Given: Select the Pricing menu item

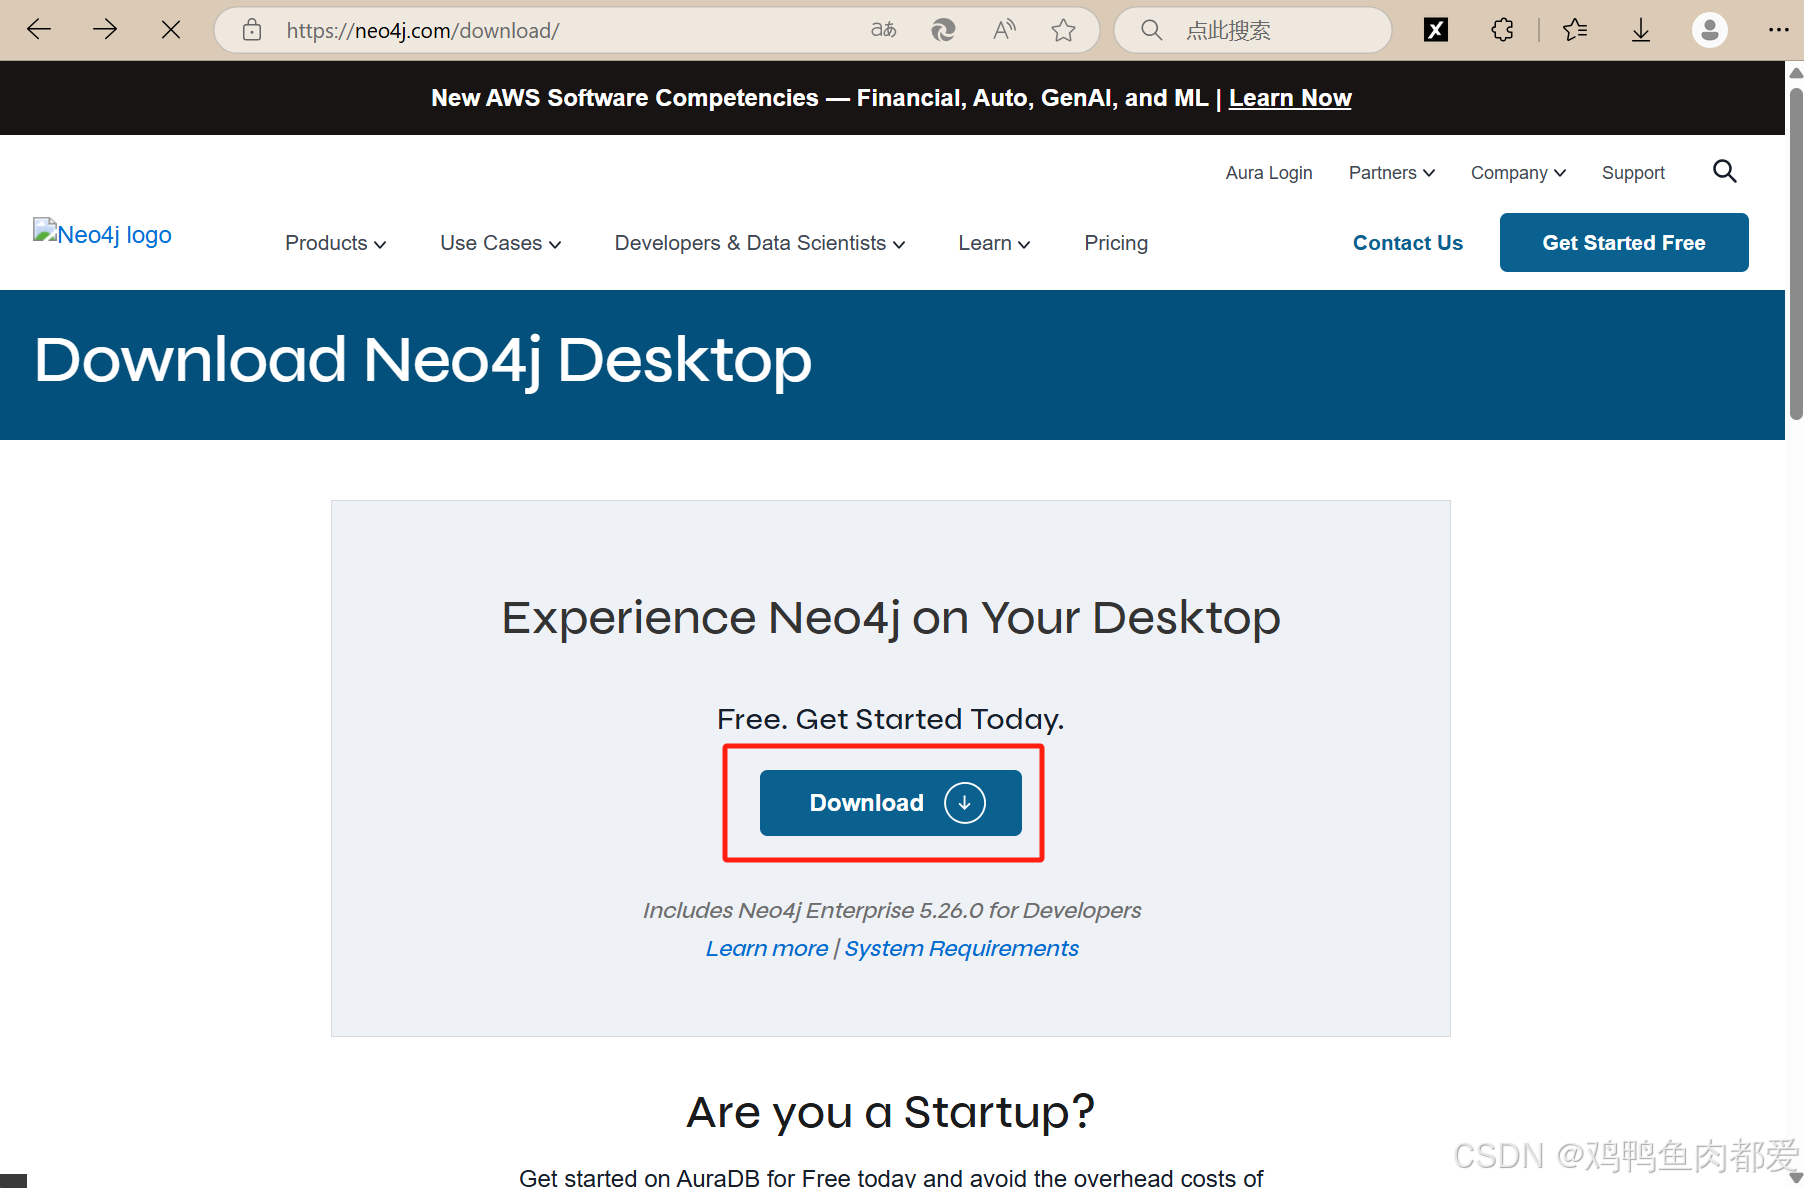Looking at the screenshot, I should click(x=1115, y=242).
